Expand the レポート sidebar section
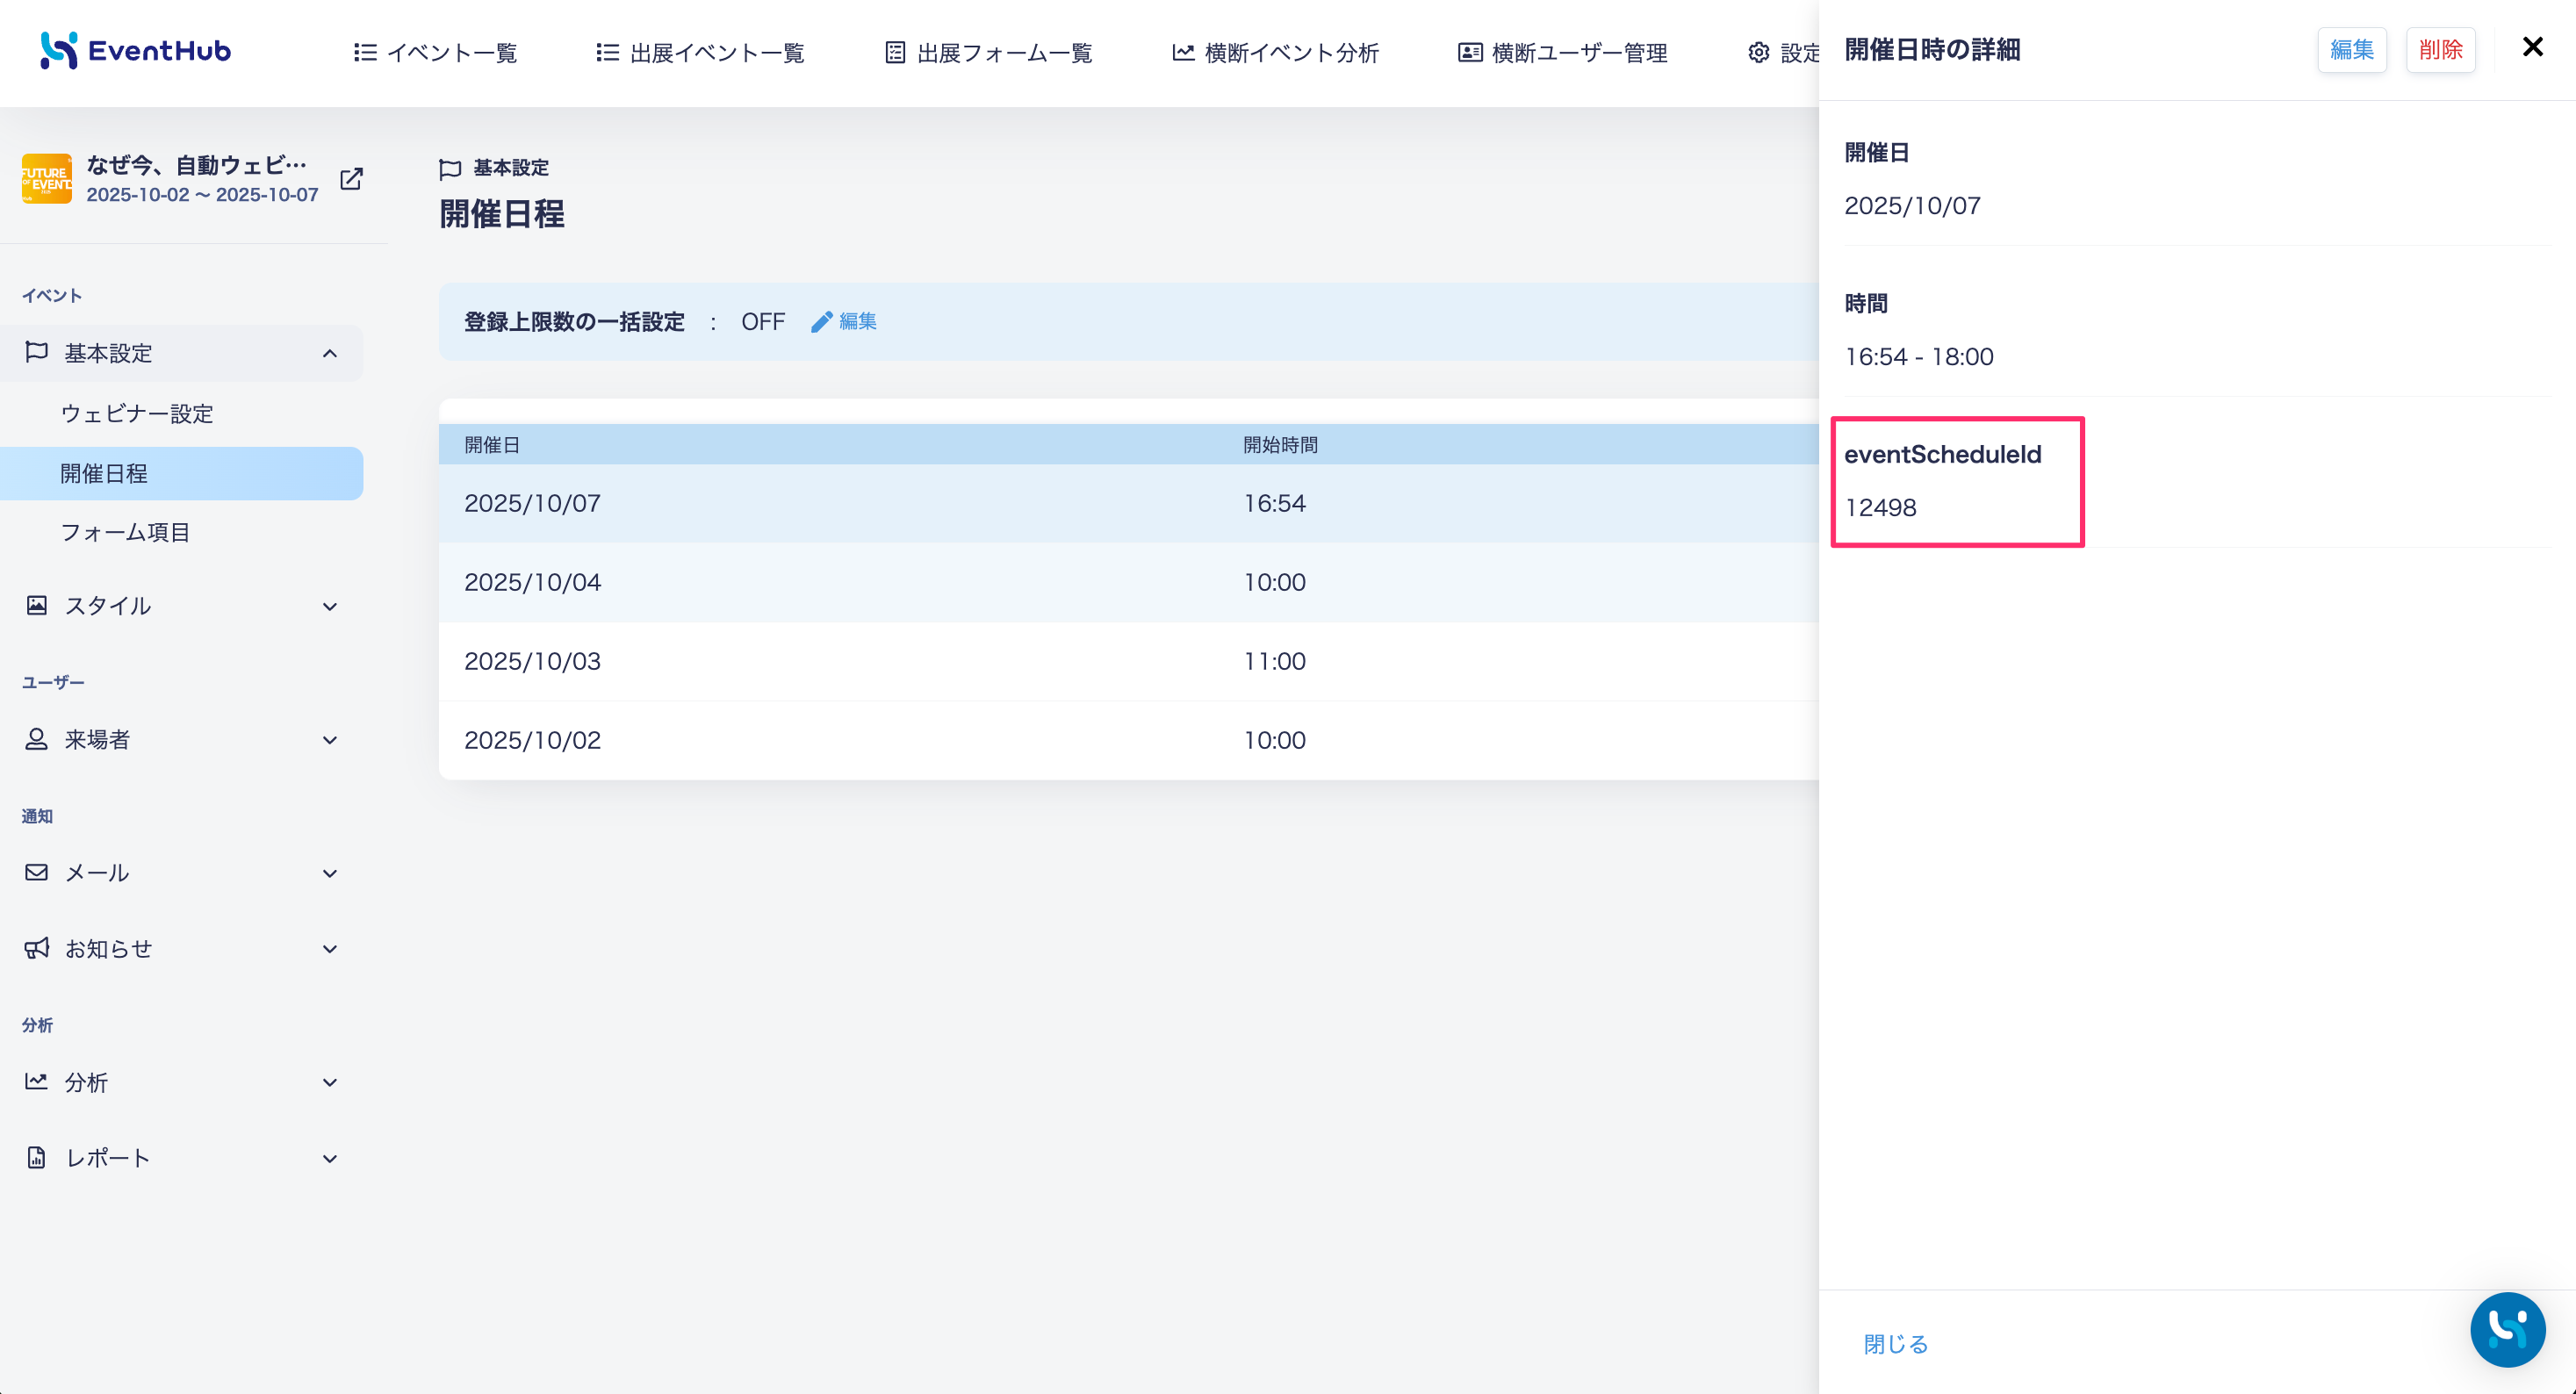The height and width of the screenshot is (1394, 2576). (182, 1158)
